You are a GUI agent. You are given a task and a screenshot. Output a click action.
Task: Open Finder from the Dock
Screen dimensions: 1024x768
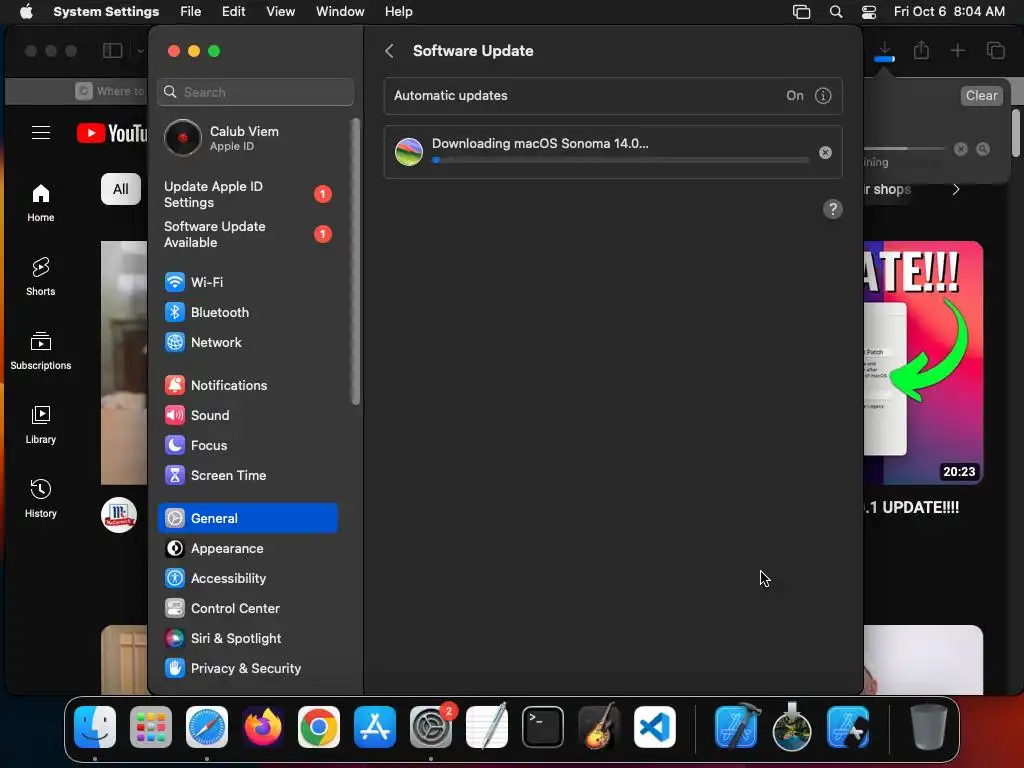tap(95, 727)
